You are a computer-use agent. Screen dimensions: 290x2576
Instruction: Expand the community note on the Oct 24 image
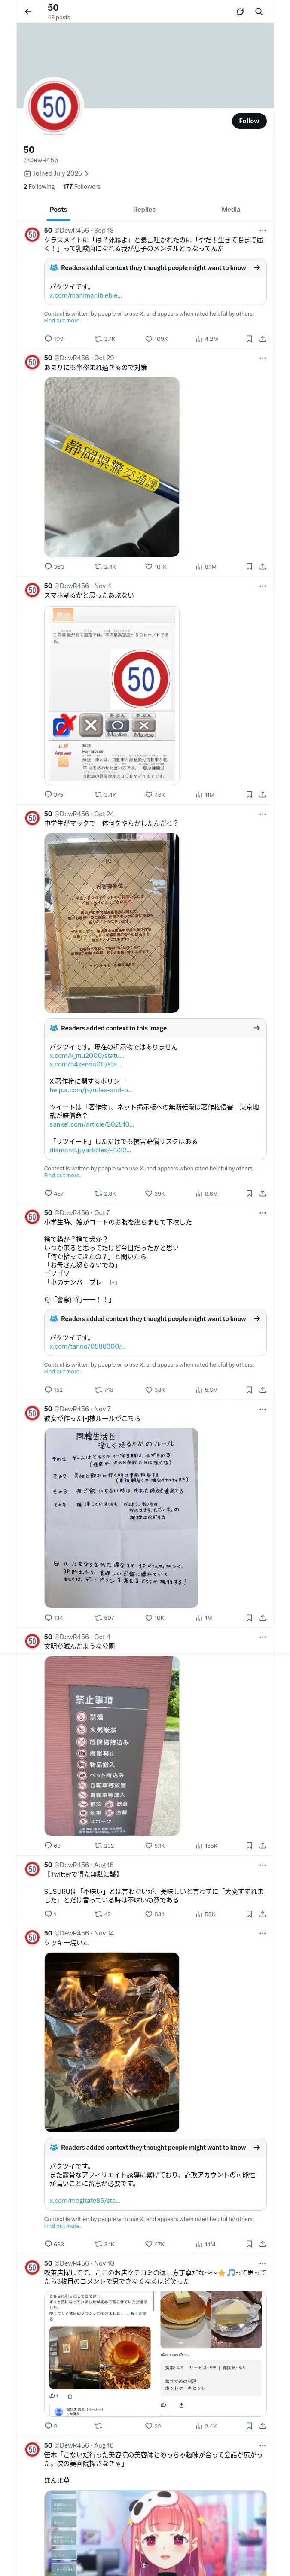pyautogui.click(x=257, y=1027)
